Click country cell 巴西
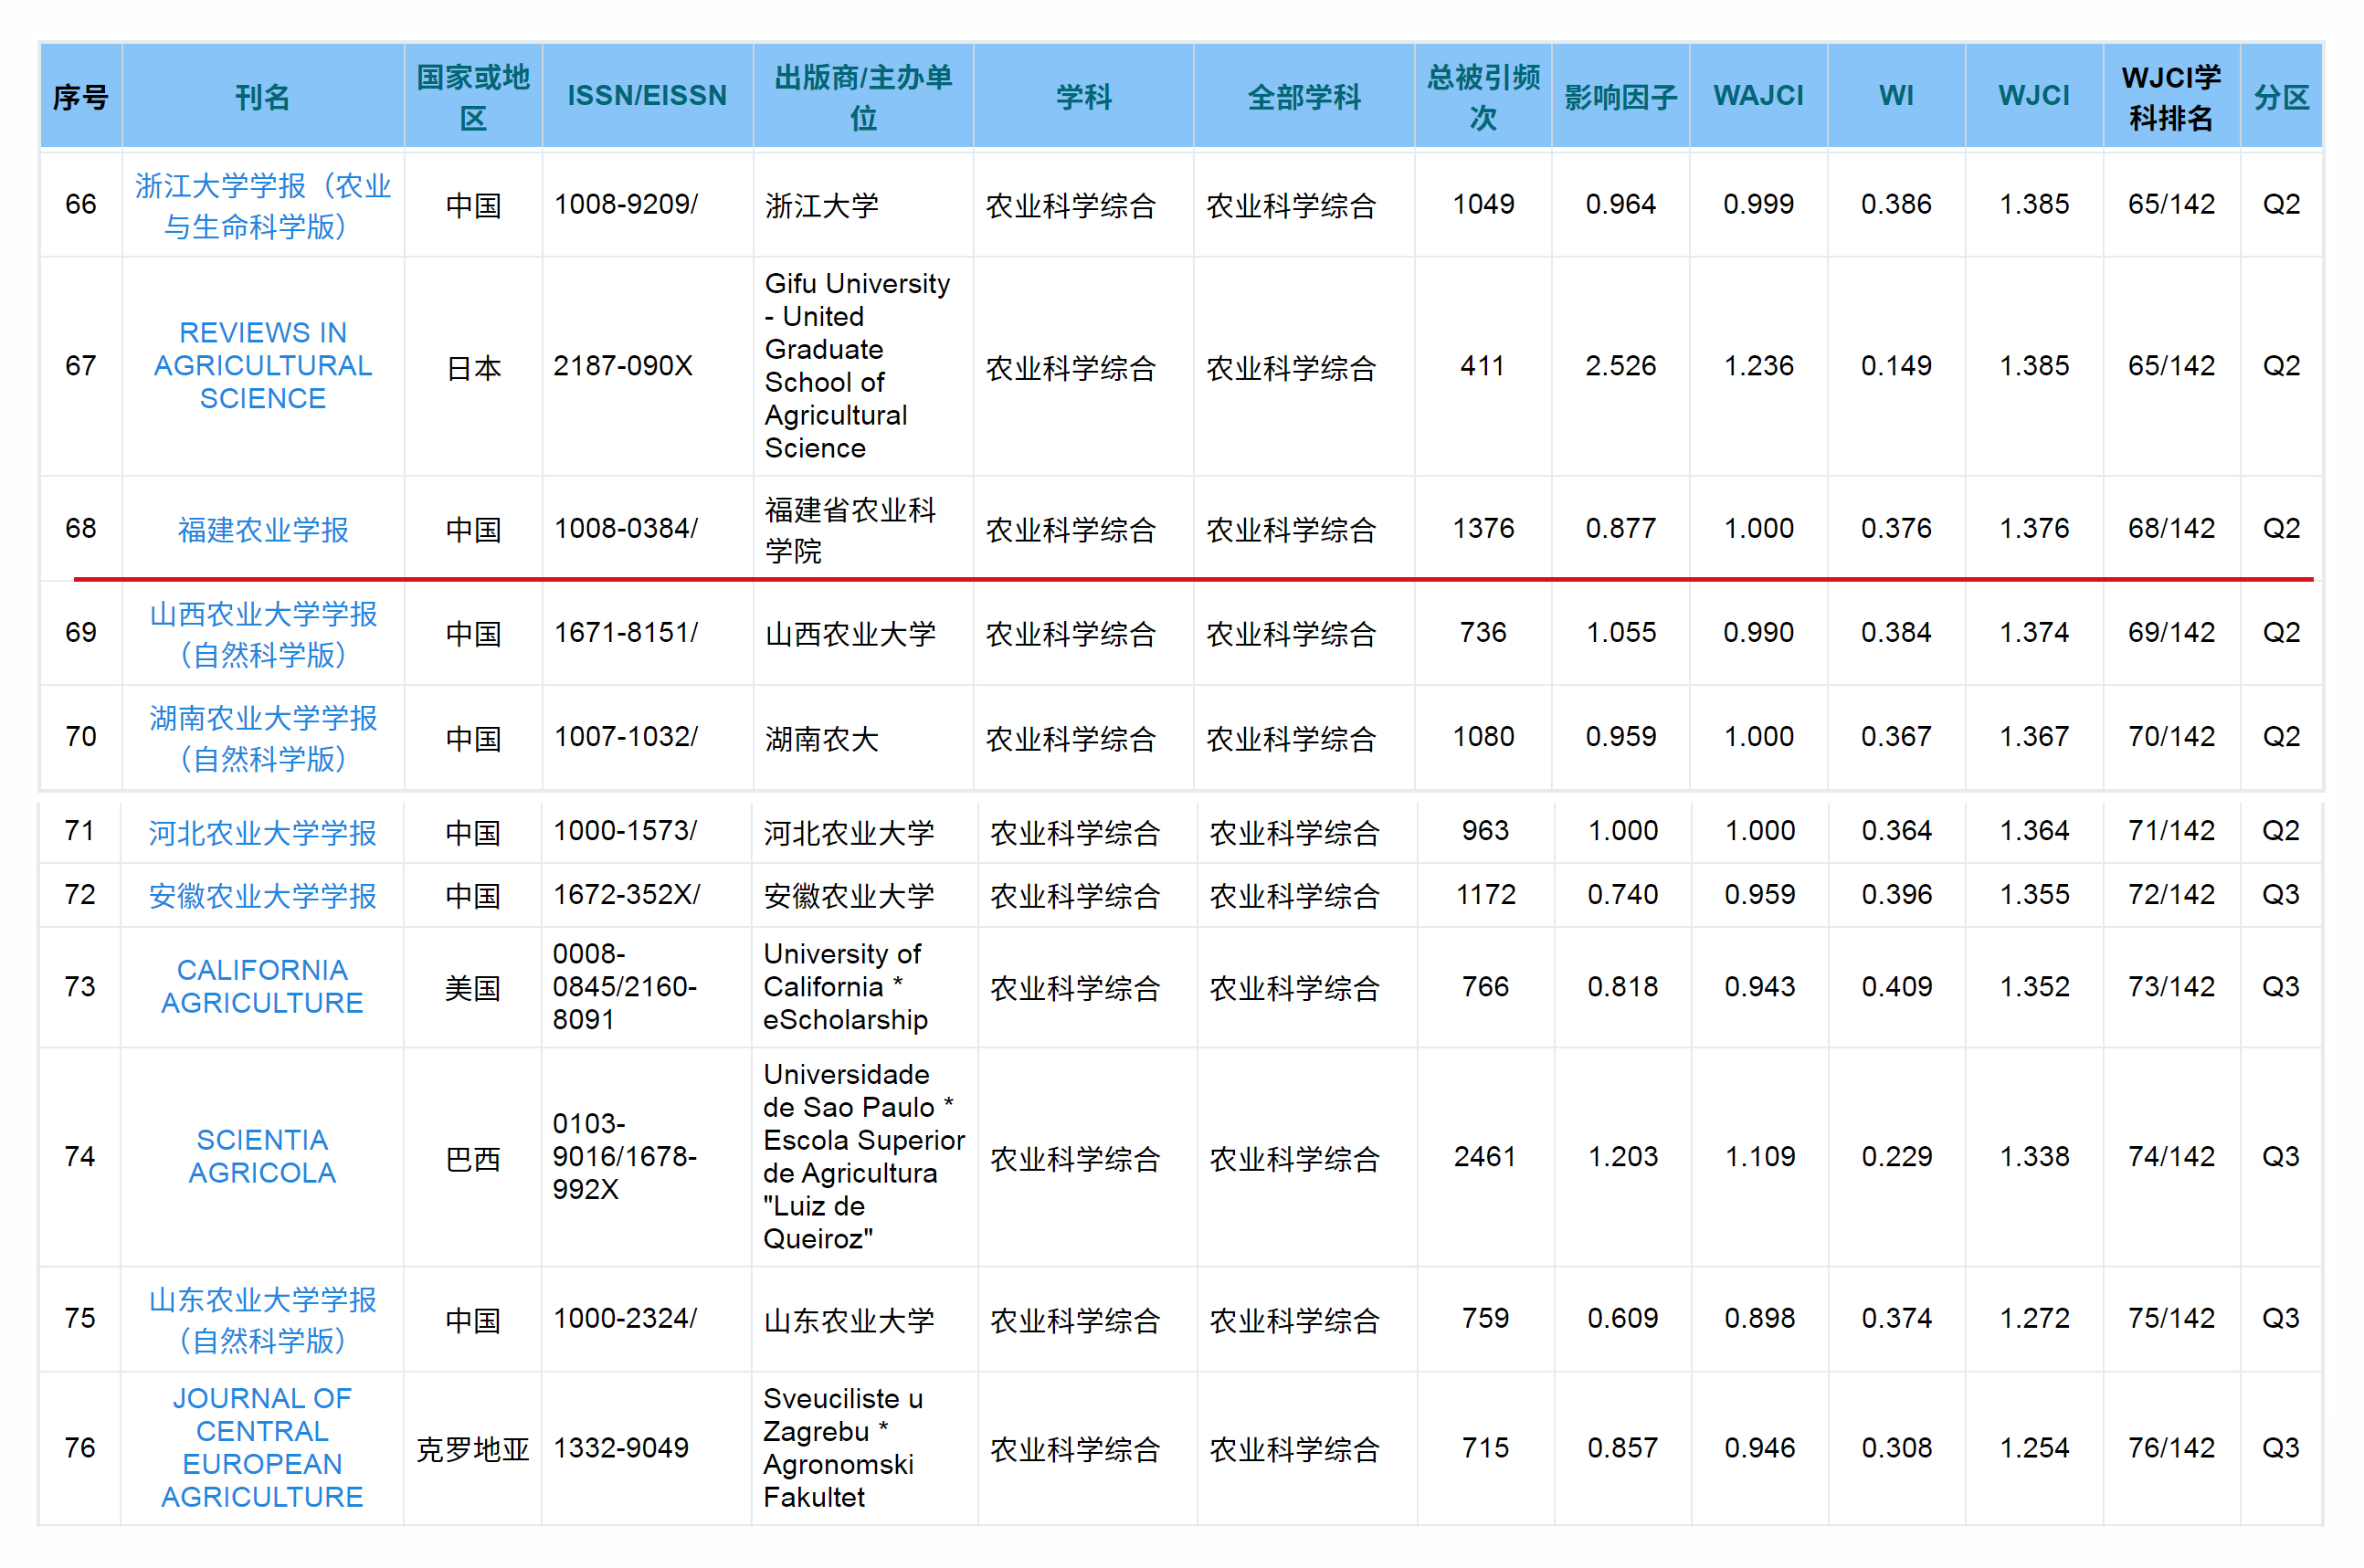The image size is (2364, 1568). 472,1158
